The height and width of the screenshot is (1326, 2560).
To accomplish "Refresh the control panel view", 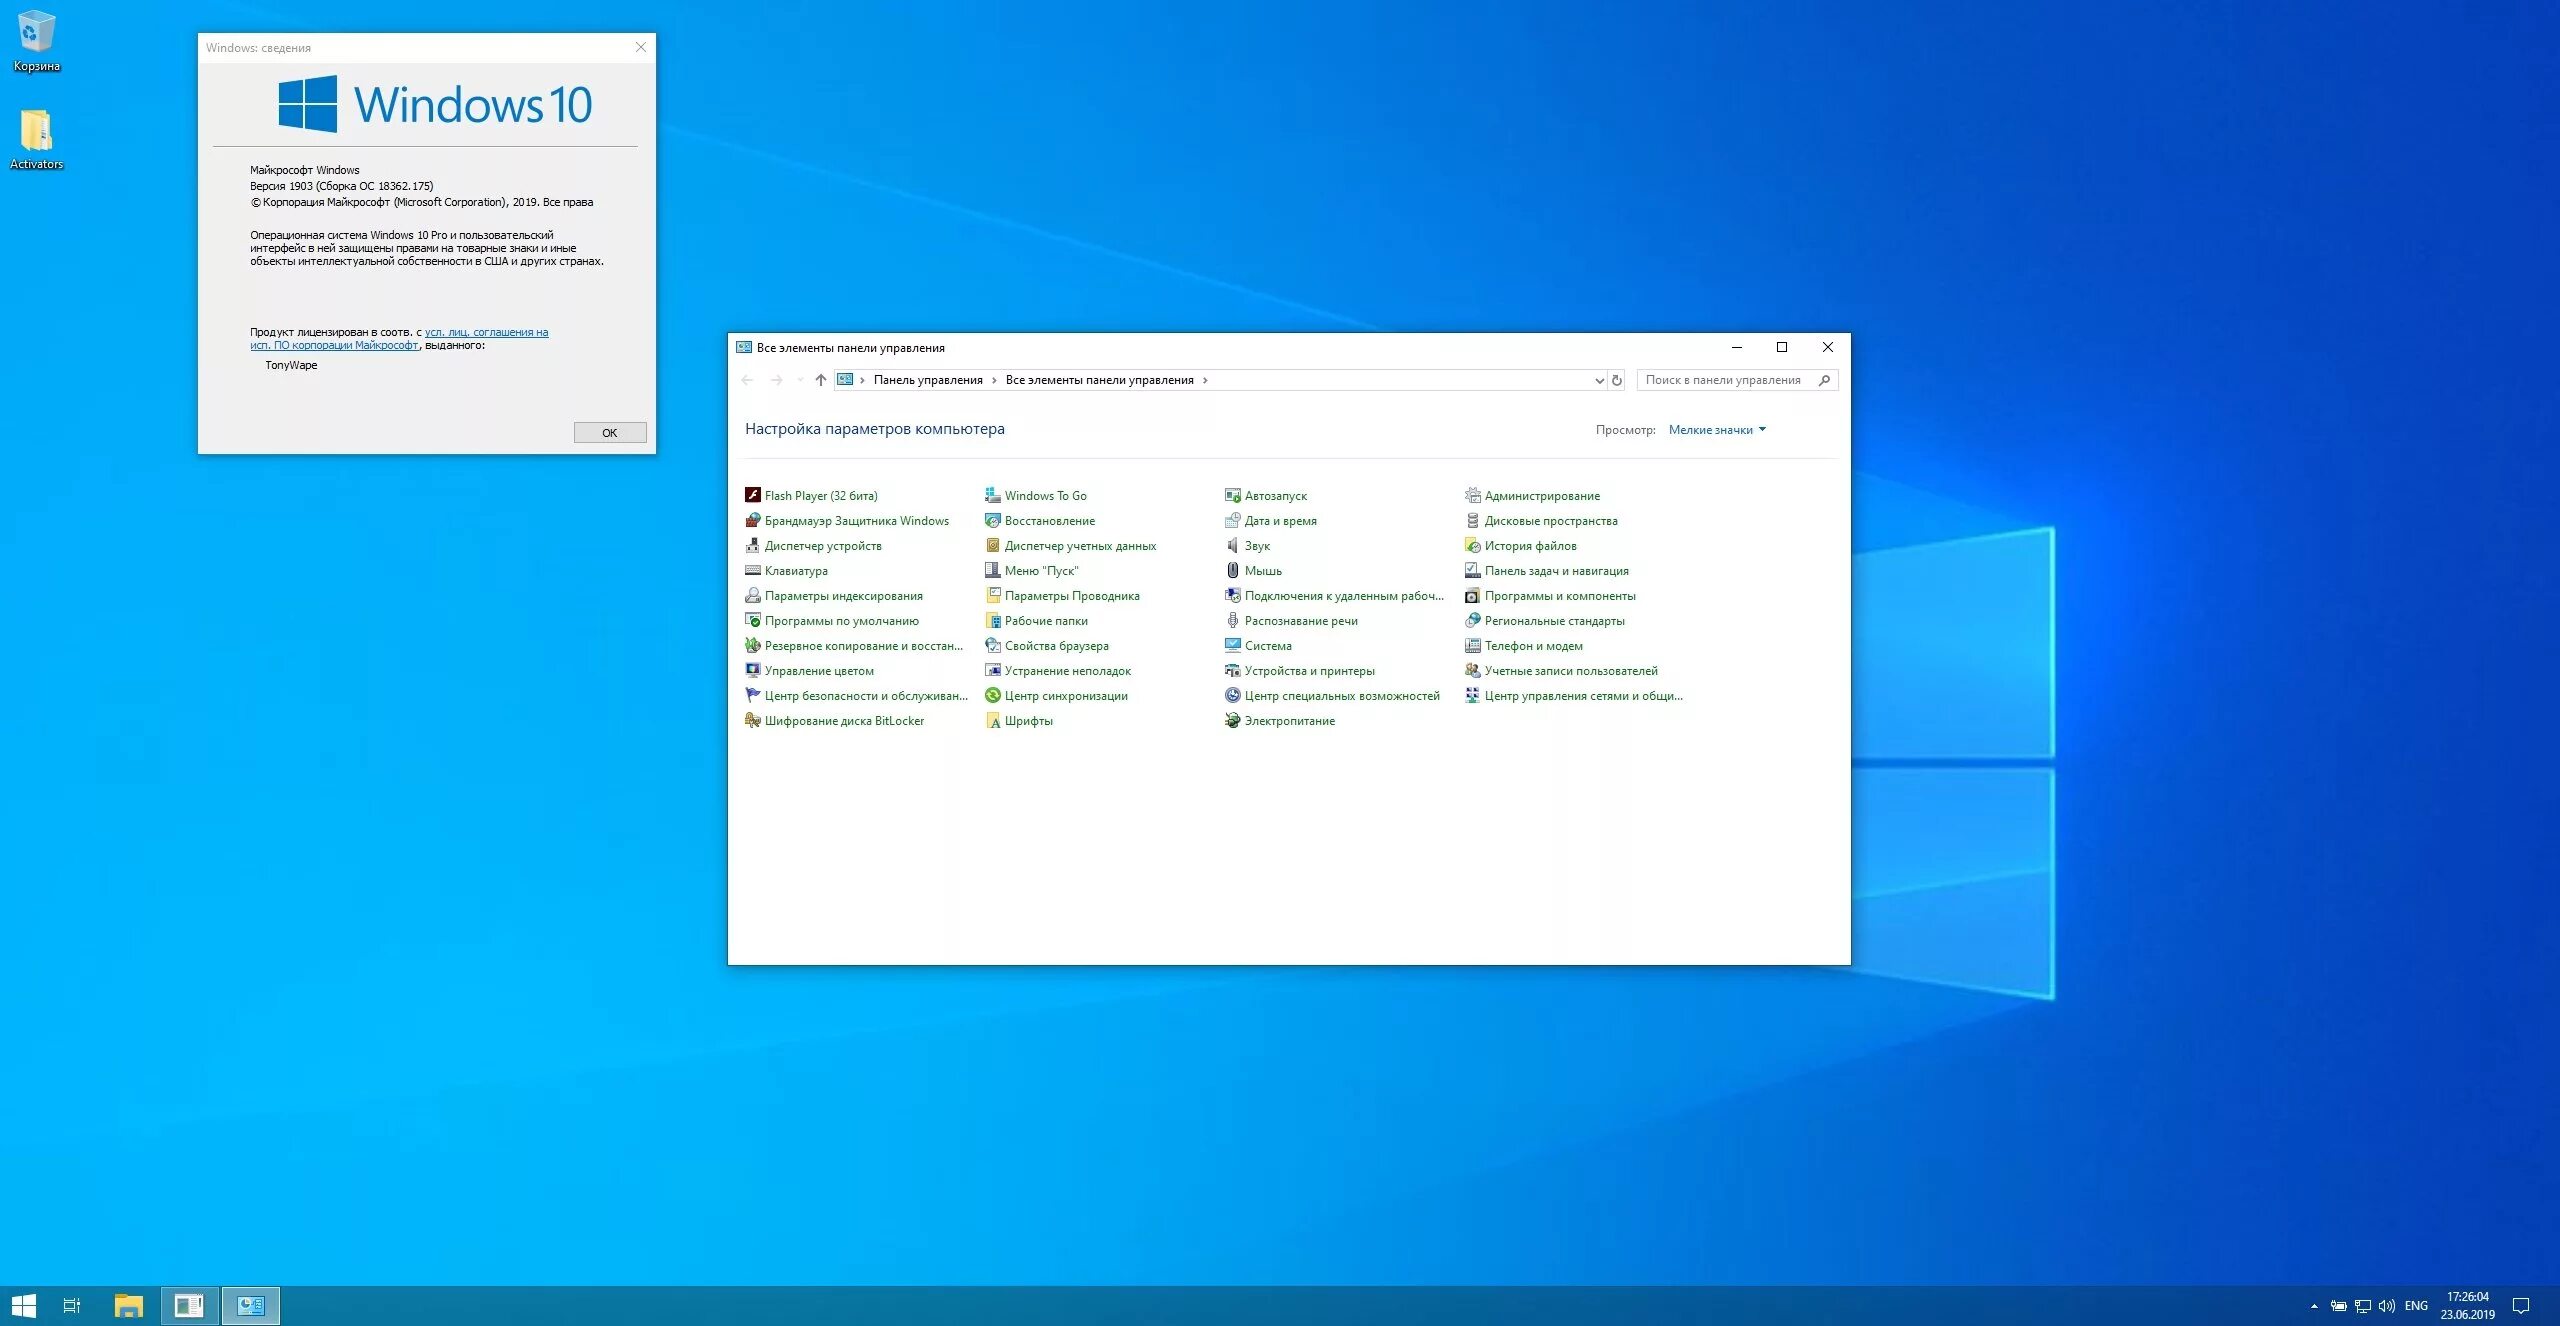I will (x=1616, y=380).
